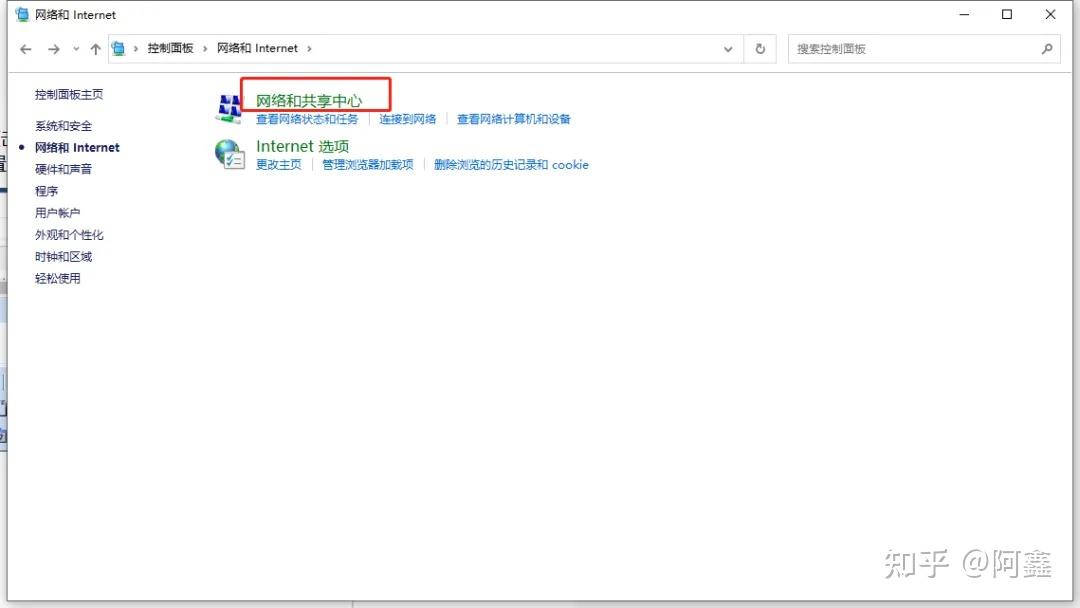This screenshot has width=1080, height=608.
Task: Close the 网络和 Internet window
Action: pyautogui.click(x=1050, y=14)
